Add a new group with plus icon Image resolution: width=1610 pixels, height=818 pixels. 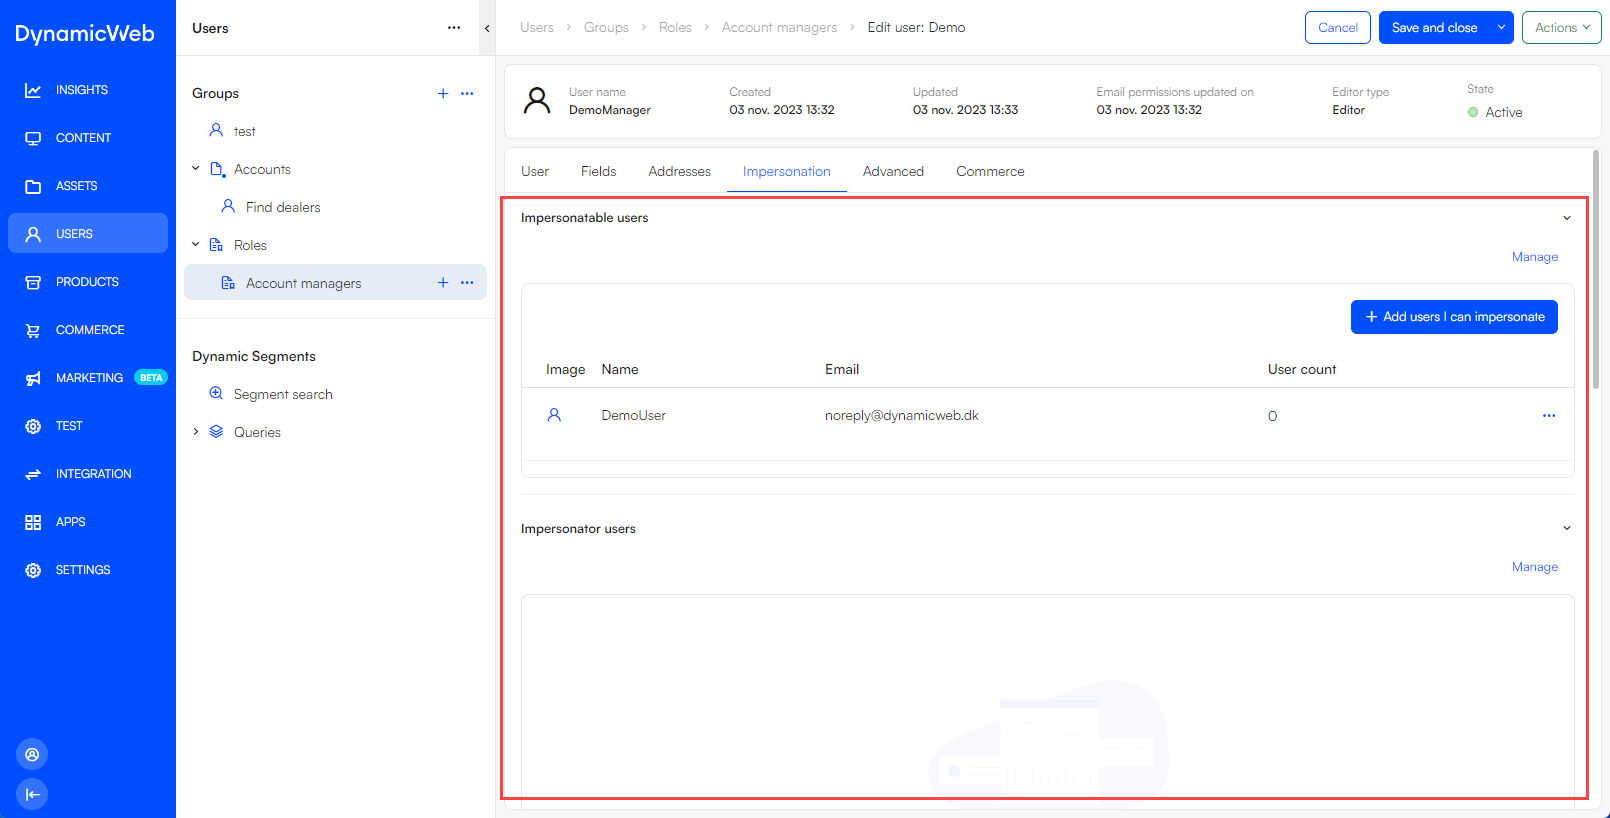(443, 93)
